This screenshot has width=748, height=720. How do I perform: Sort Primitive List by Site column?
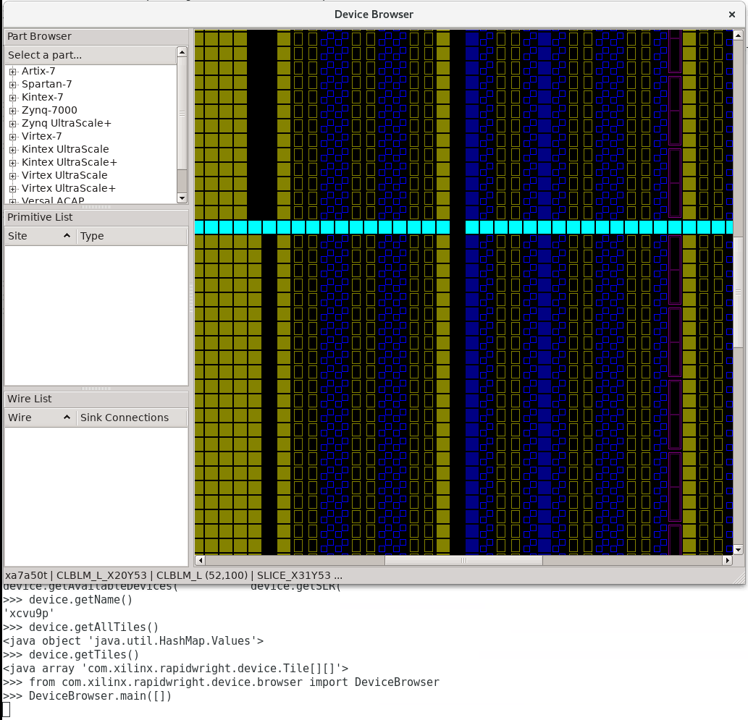coord(40,236)
